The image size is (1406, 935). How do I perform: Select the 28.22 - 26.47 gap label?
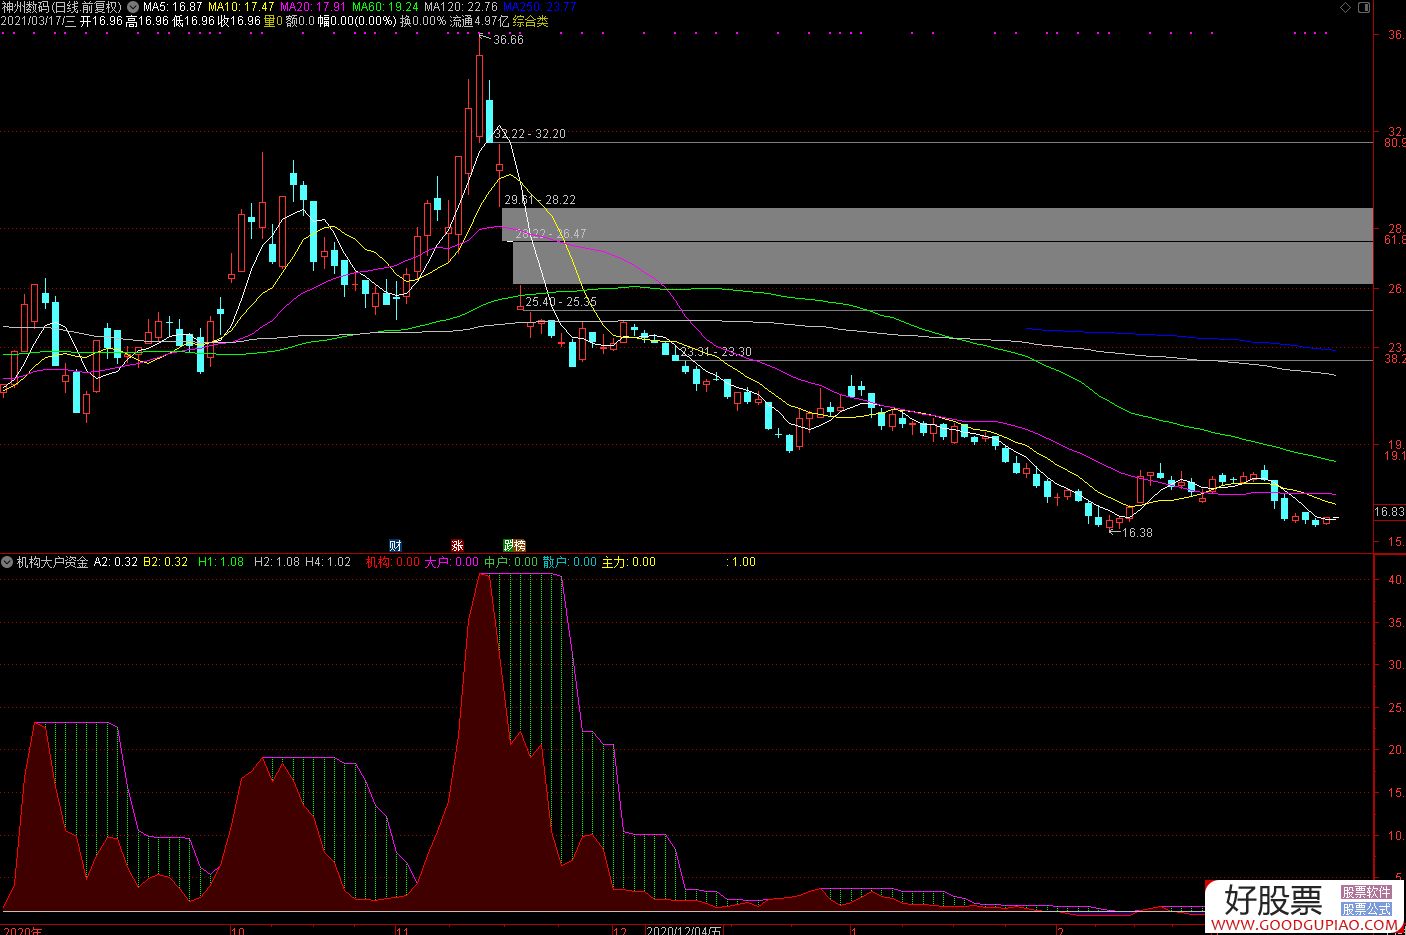(551, 234)
